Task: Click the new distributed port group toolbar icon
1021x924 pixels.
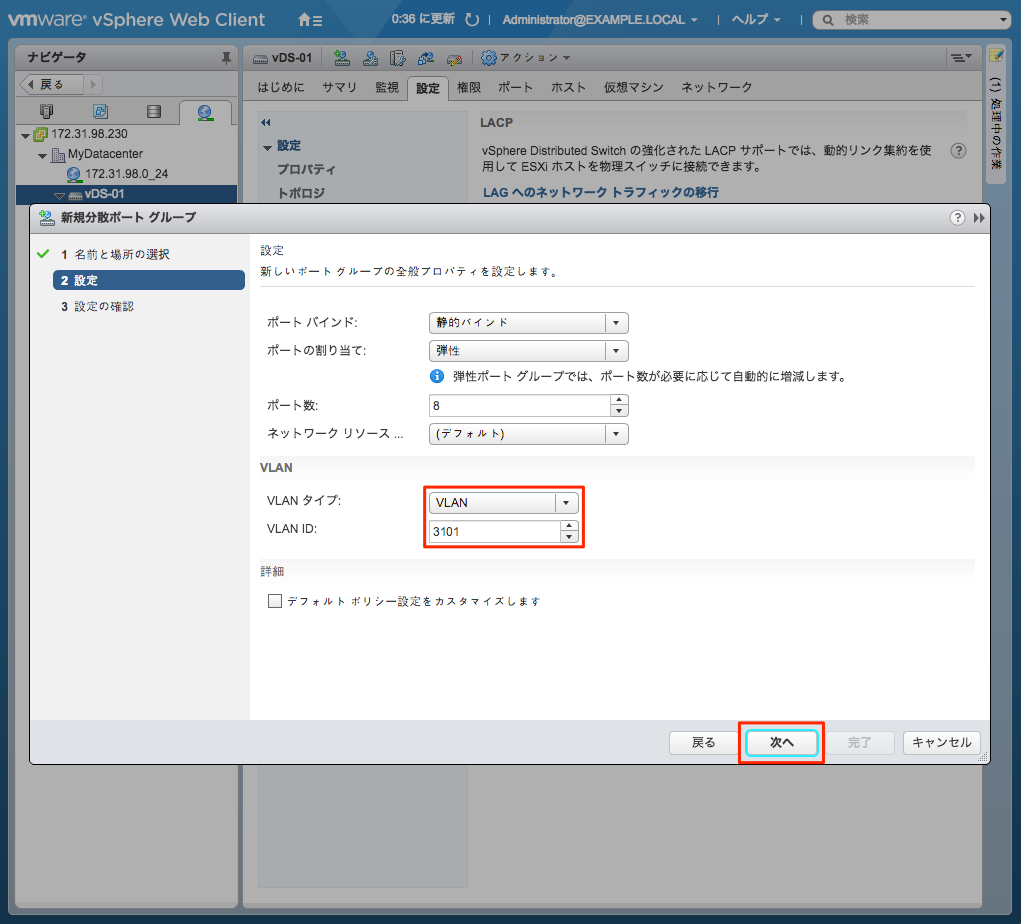Action: point(342,58)
